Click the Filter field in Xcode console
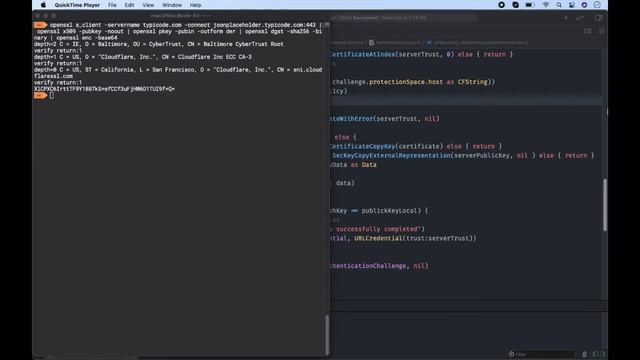This screenshot has width=640, height=360. pos(542,354)
